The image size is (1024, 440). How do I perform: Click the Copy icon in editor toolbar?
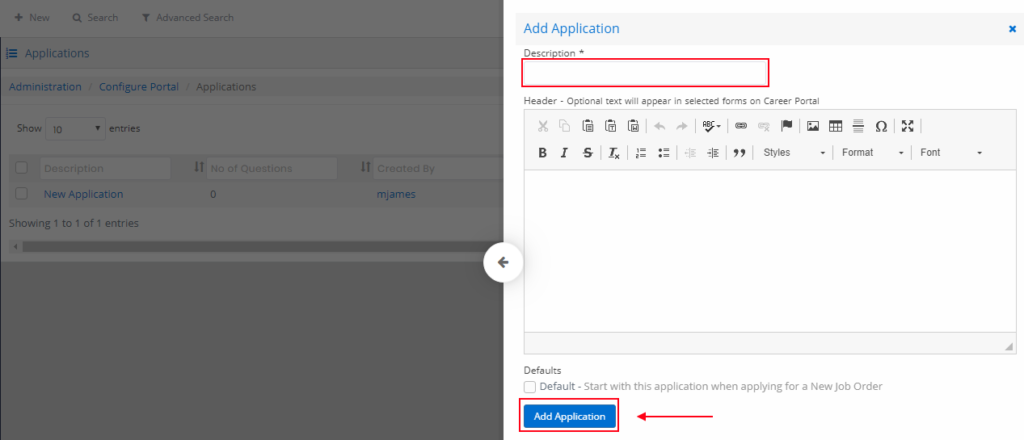point(564,126)
